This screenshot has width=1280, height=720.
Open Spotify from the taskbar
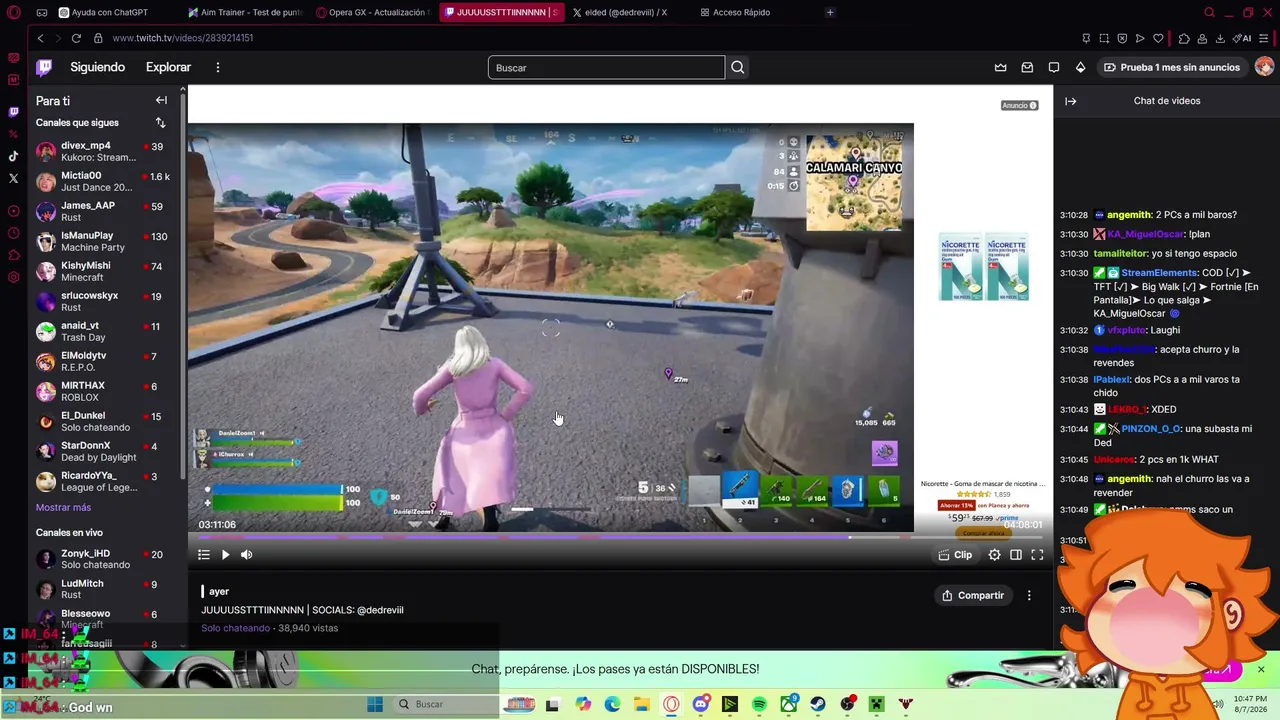(759, 704)
